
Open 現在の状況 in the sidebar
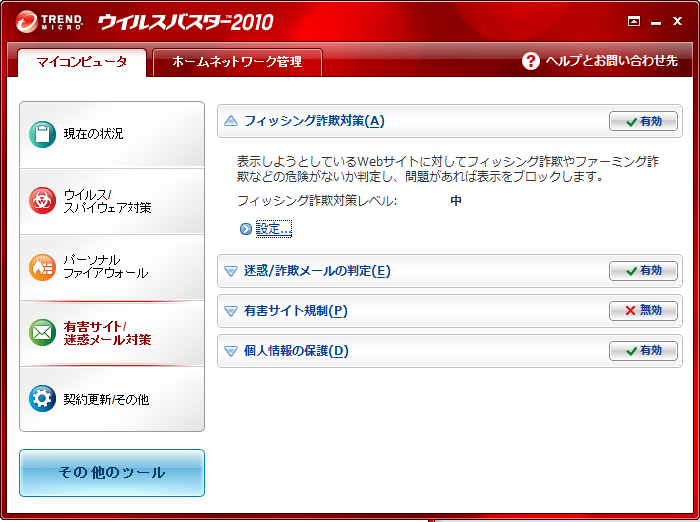tap(112, 135)
